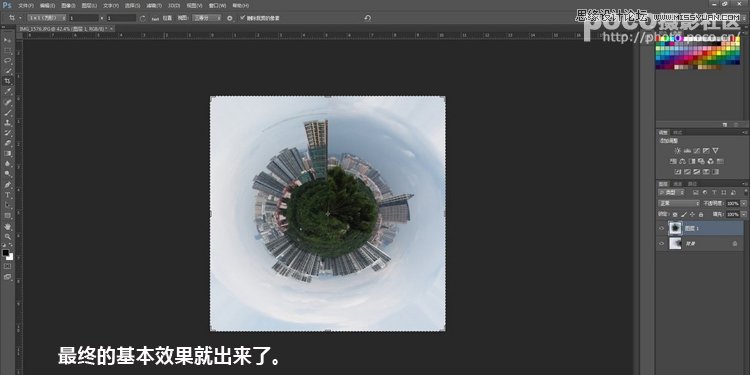This screenshot has width=750, height=375.
Task: Select the Rectangle shape tool
Action: click(8, 216)
